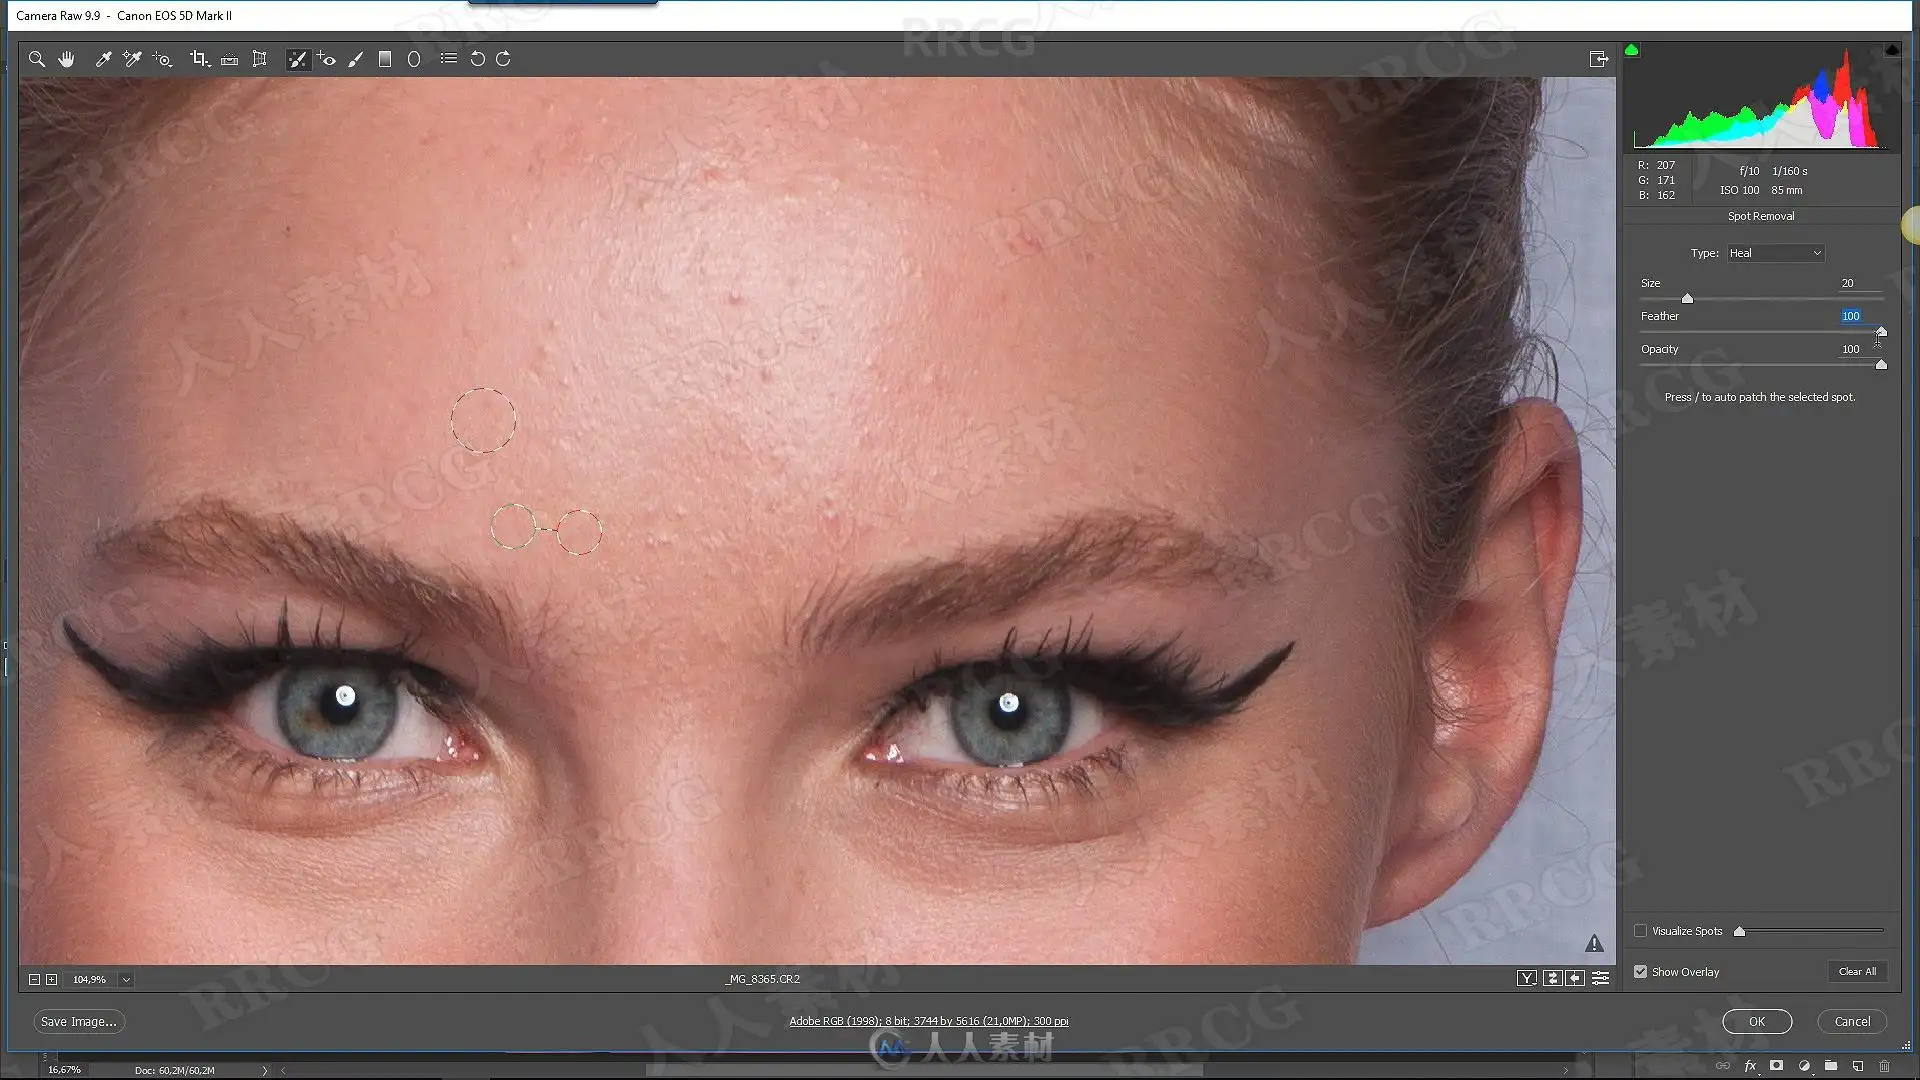Select the Crop tool
This screenshot has height=1080, width=1920.
[199, 59]
